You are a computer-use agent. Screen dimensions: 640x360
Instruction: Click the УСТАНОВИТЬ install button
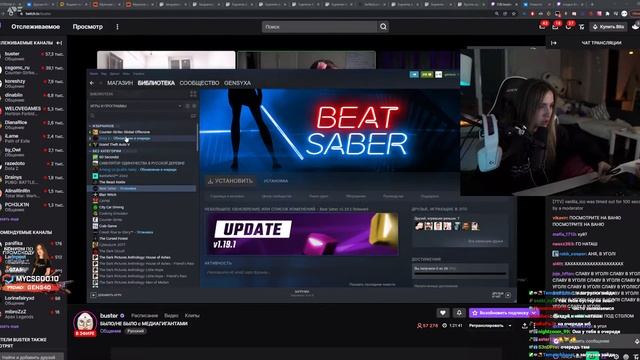coord(231,181)
